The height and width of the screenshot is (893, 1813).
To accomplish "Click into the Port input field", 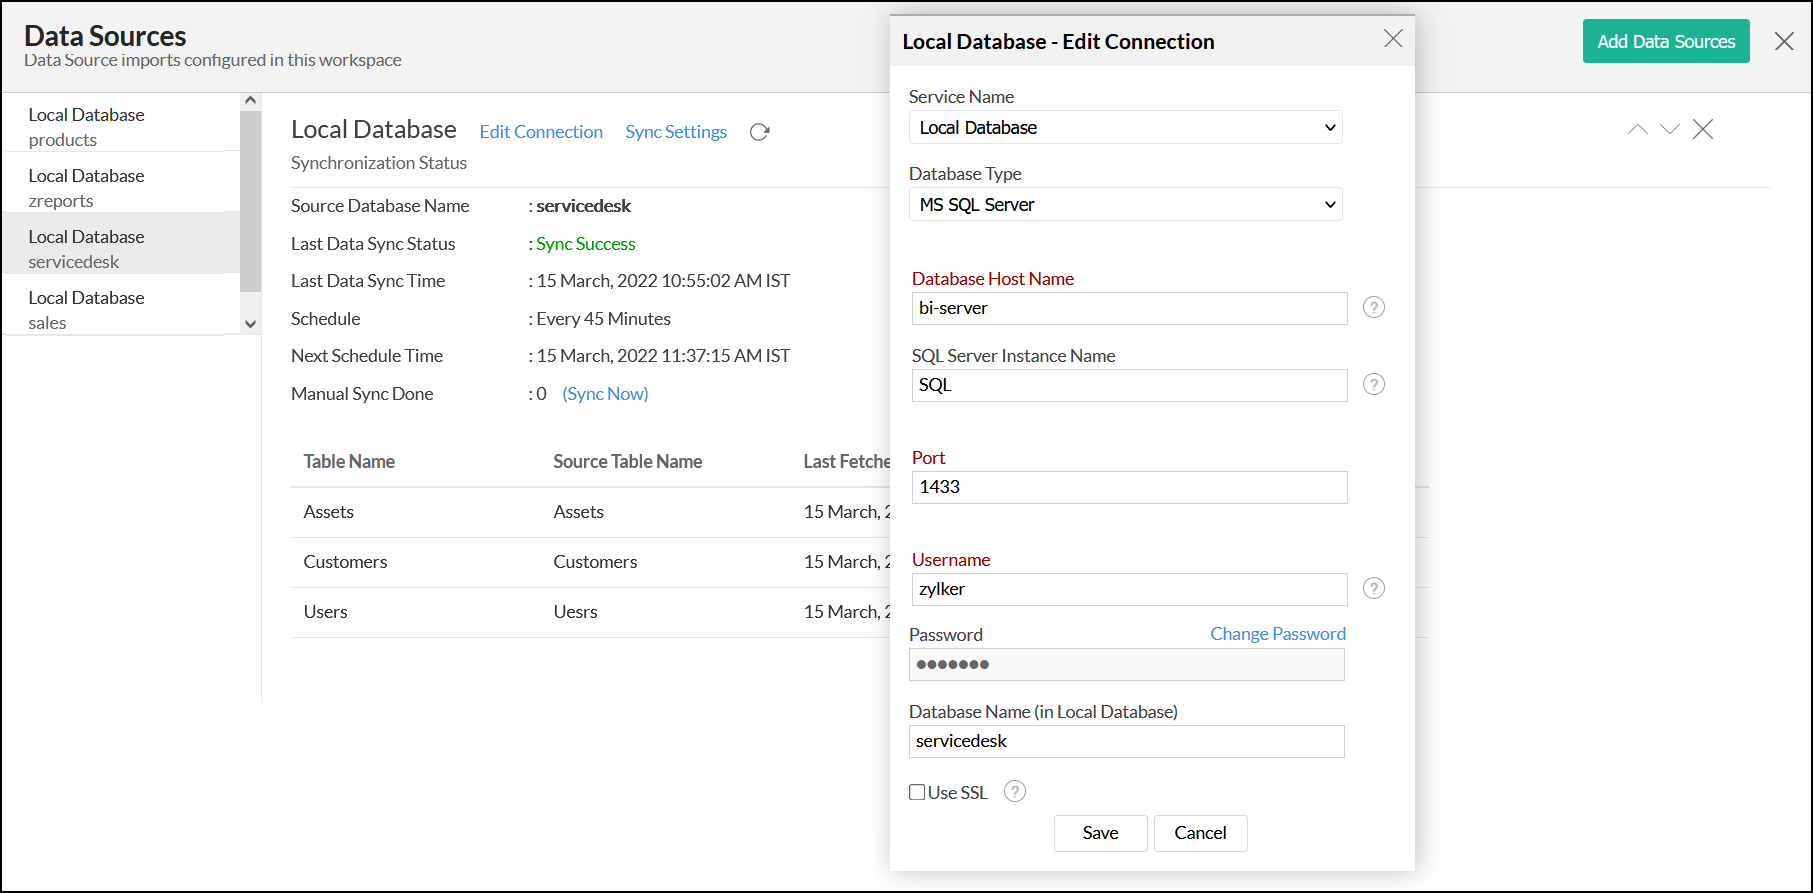I will point(1129,487).
